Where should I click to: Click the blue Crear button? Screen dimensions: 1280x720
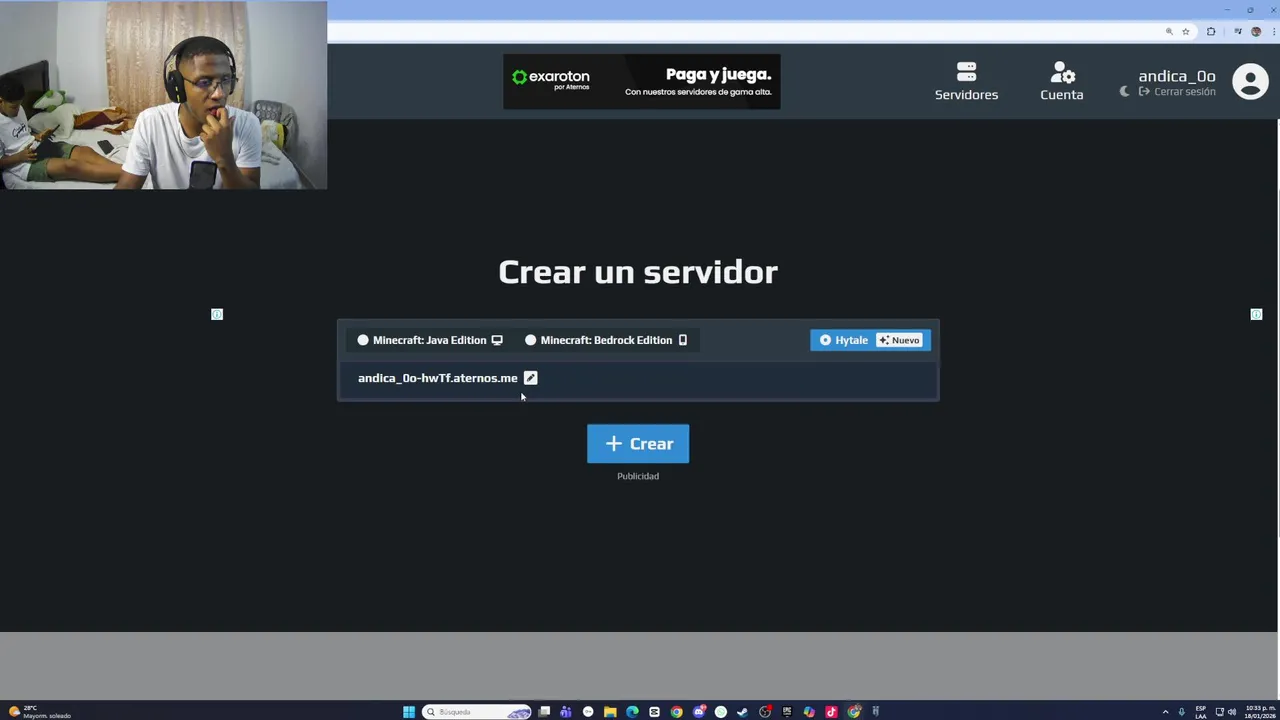click(x=638, y=444)
